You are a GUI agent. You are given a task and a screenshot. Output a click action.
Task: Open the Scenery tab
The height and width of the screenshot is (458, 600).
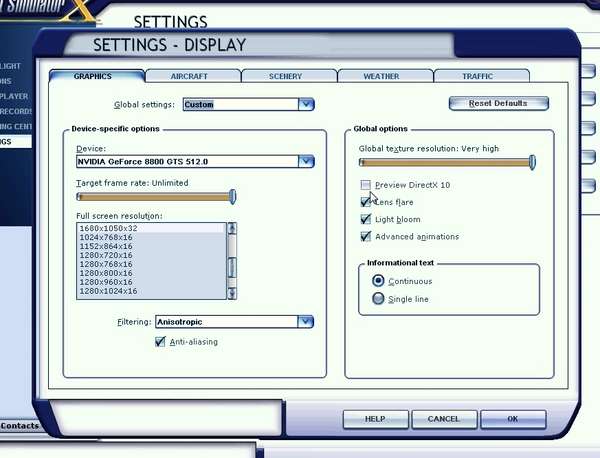pos(286,76)
